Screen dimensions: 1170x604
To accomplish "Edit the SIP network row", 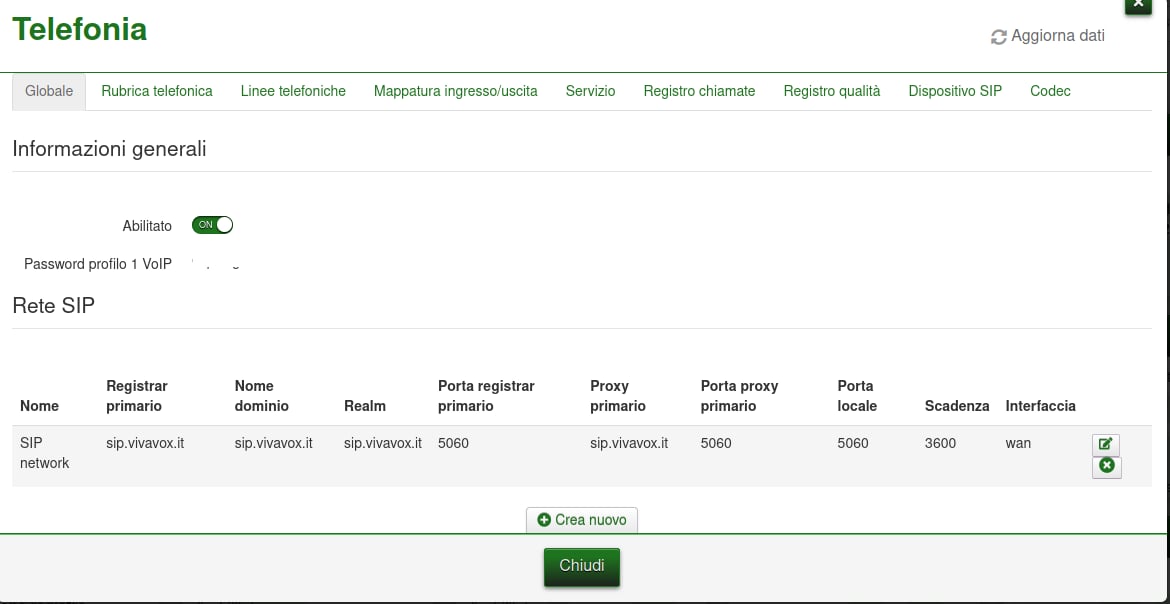I will pos(1106,444).
